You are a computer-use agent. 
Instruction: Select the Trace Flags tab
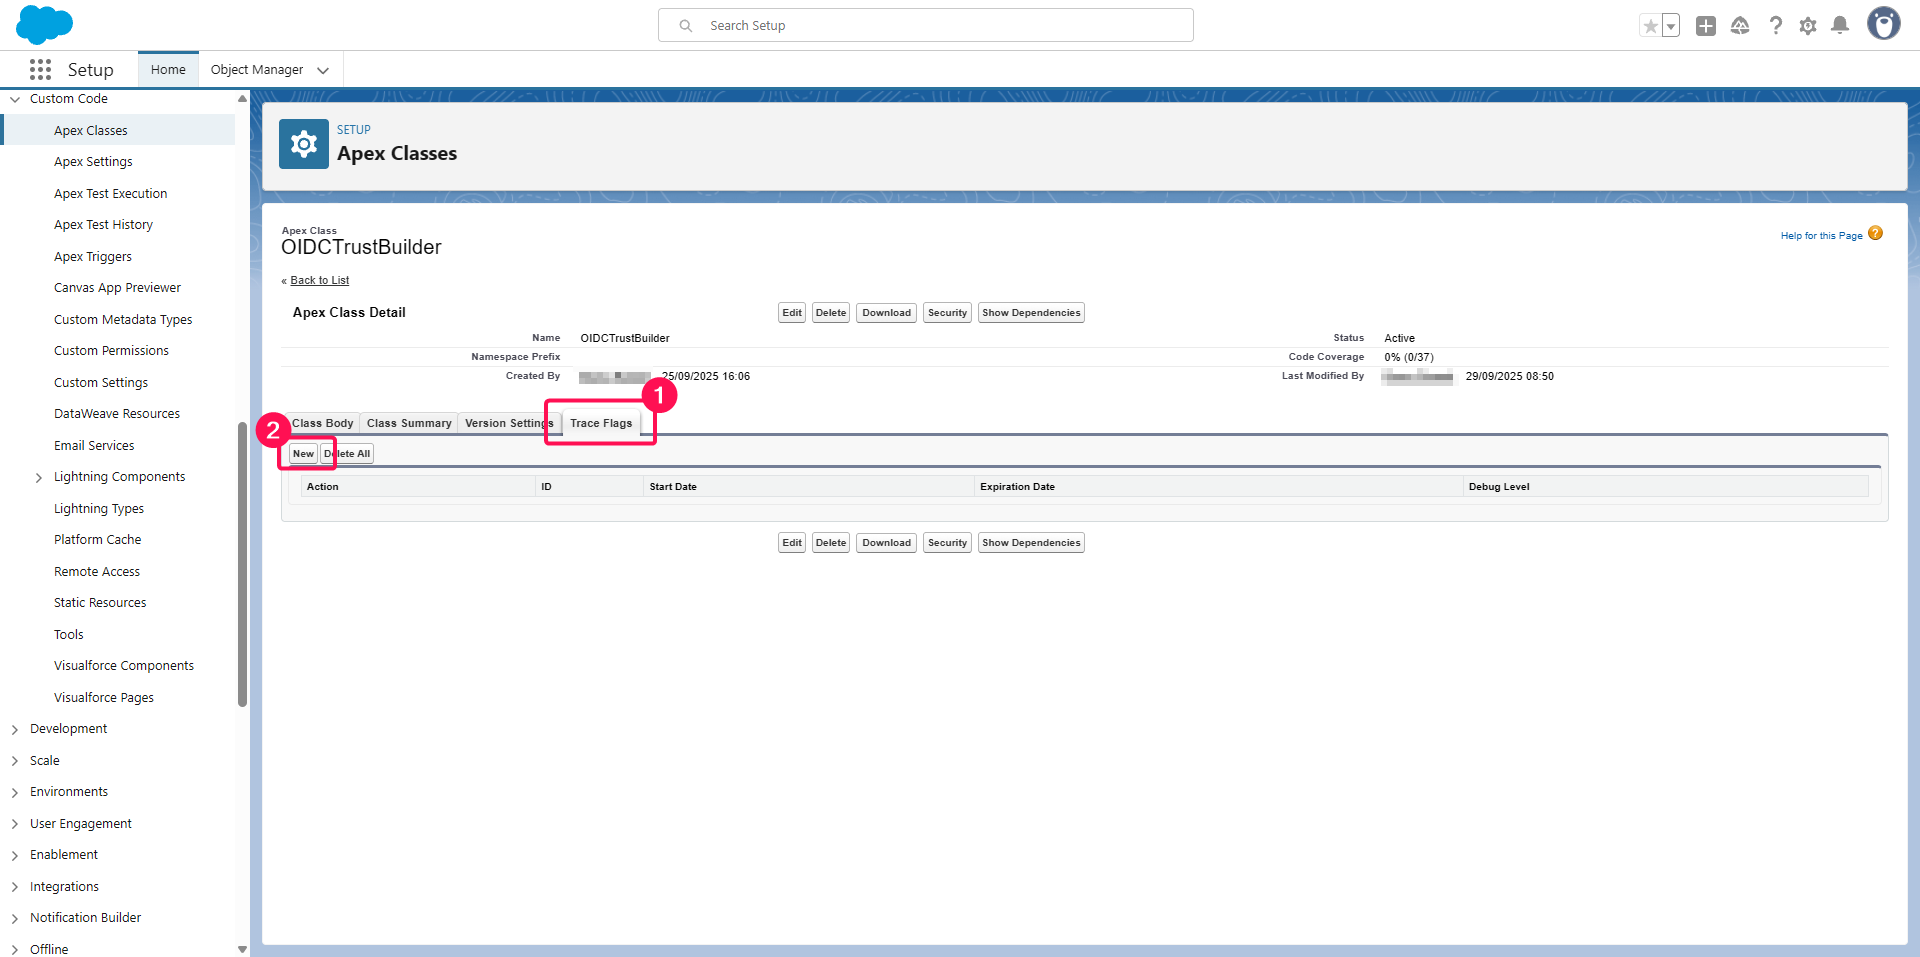click(x=601, y=423)
